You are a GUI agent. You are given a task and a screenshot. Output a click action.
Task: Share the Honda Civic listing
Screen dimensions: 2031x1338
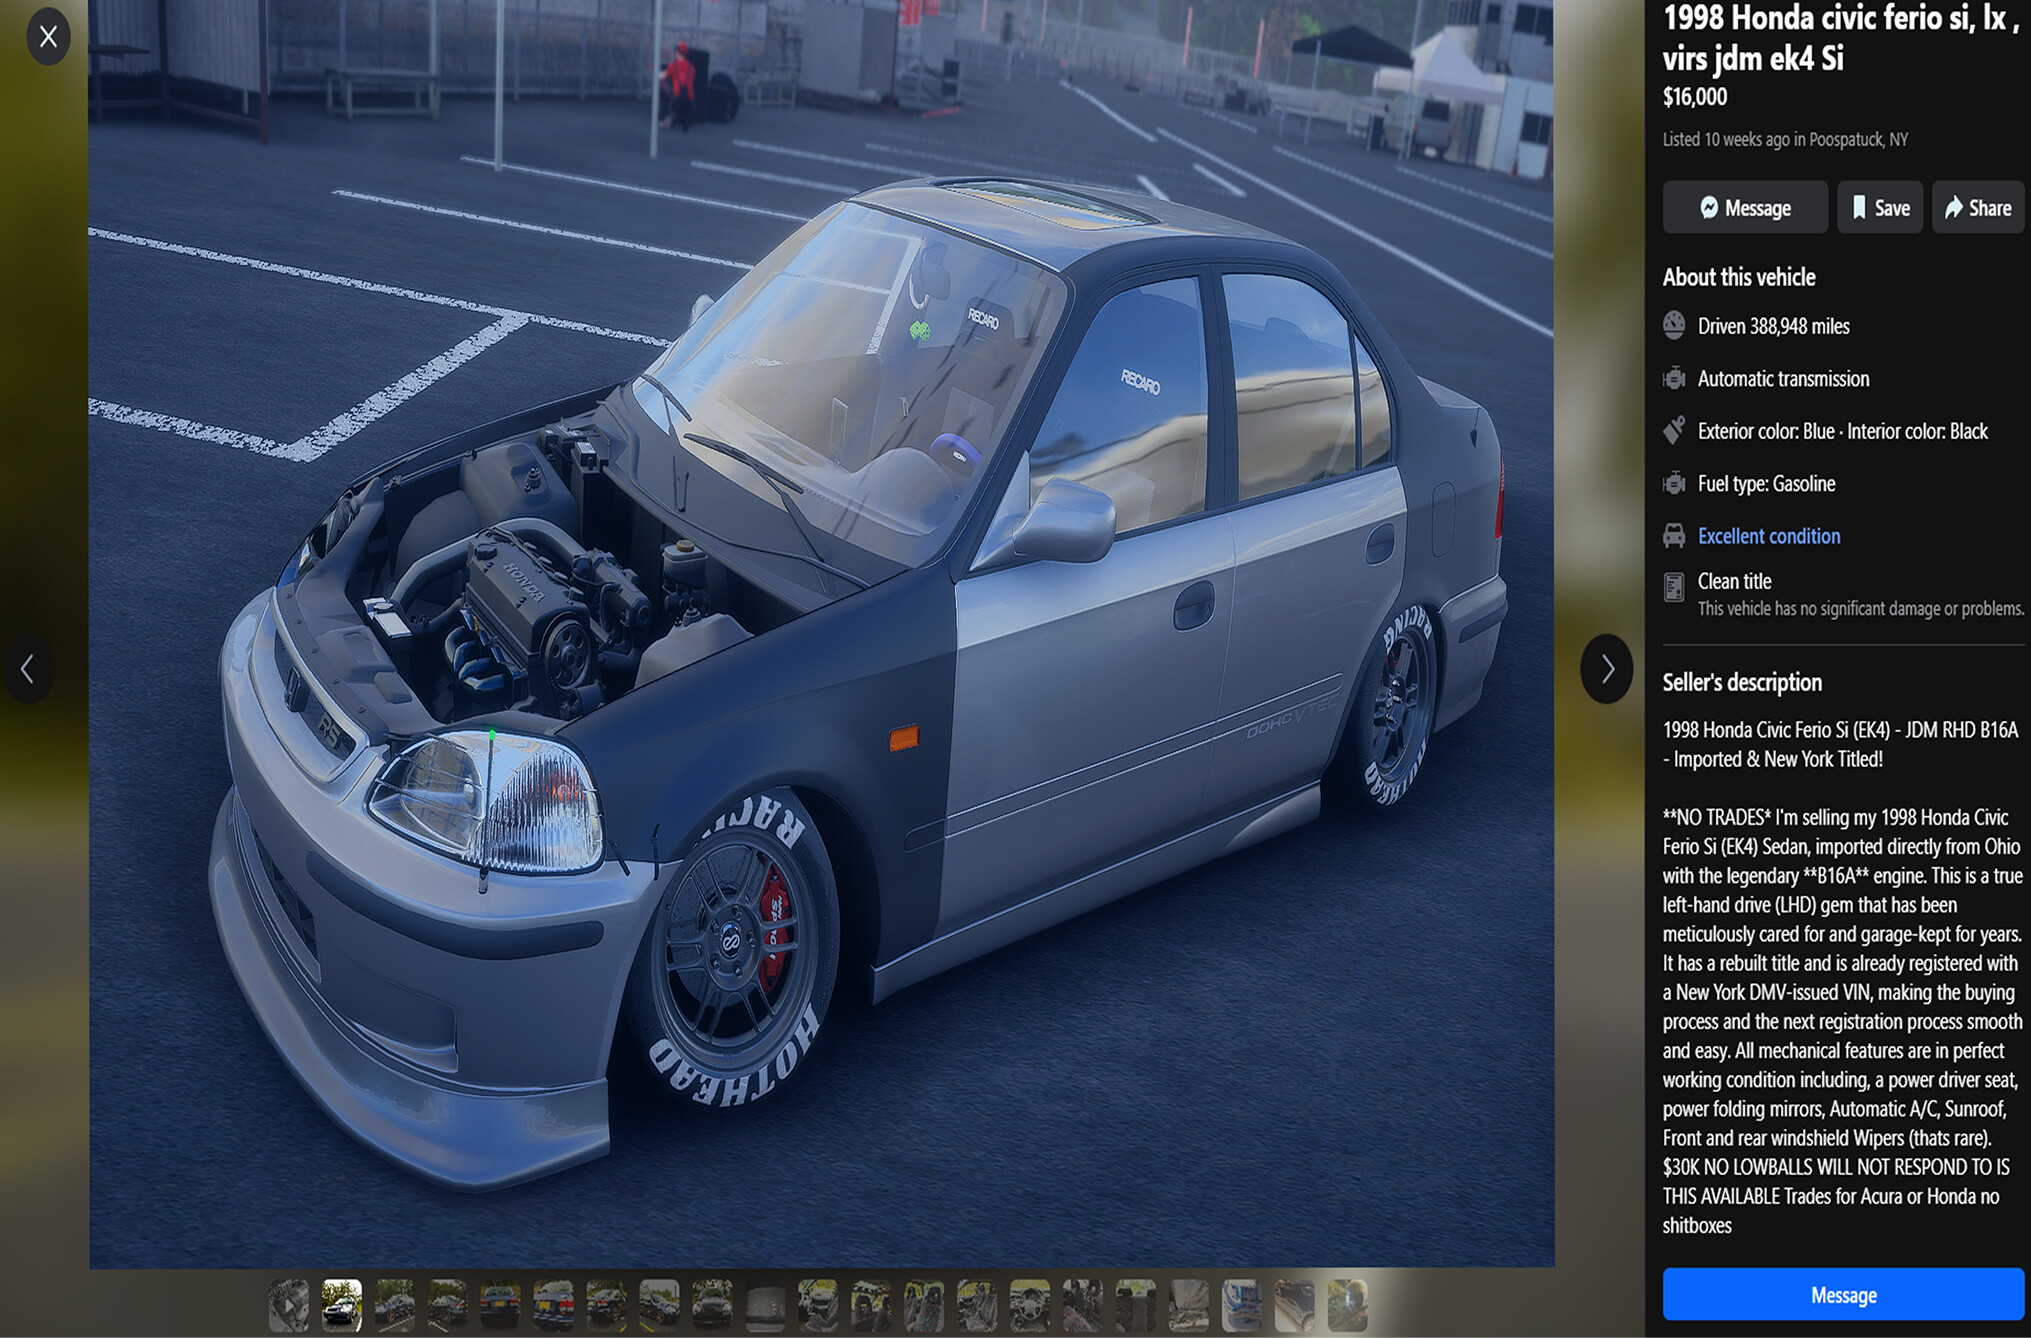click(1977, 208)
